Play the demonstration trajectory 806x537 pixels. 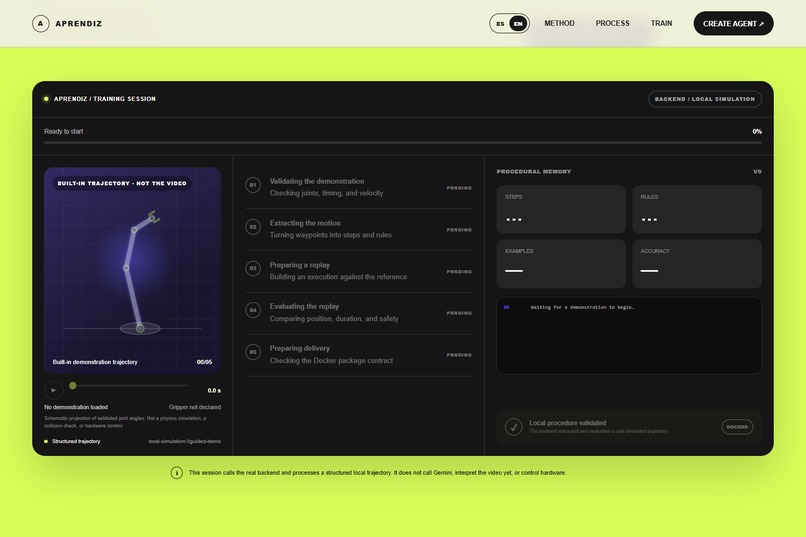pos(53,390)
